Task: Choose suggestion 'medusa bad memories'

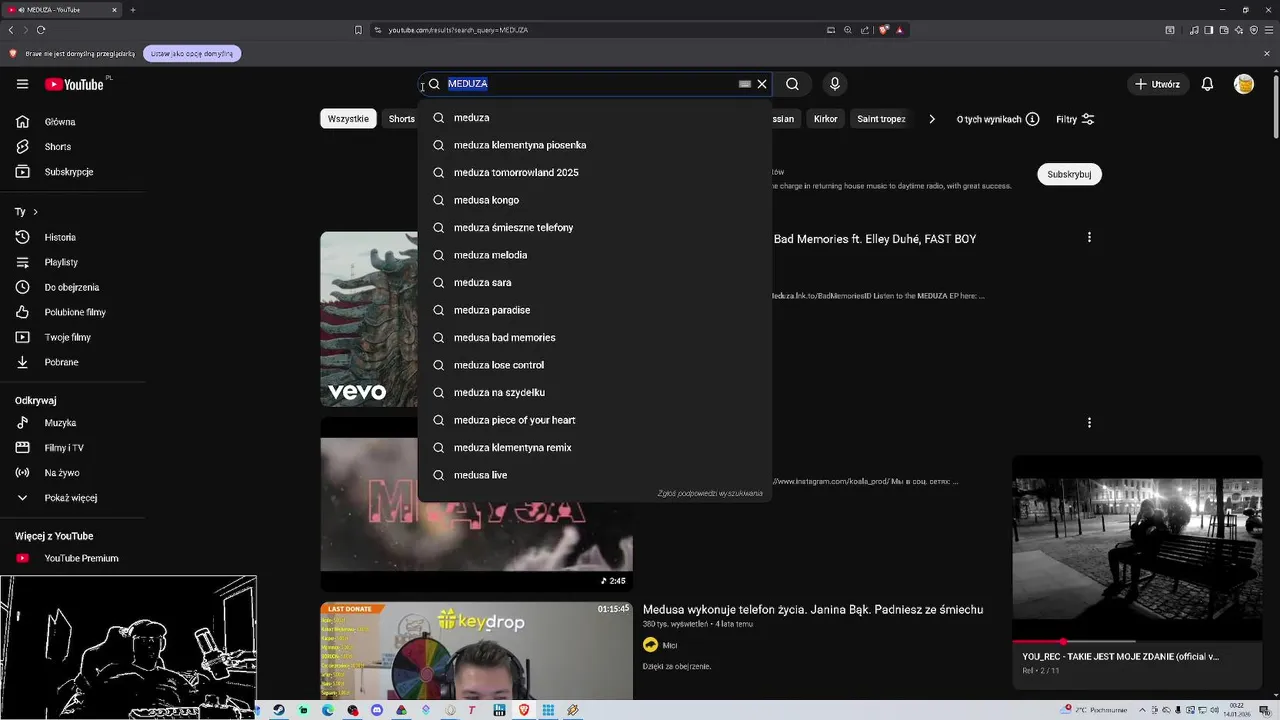Action: [595, 338]
